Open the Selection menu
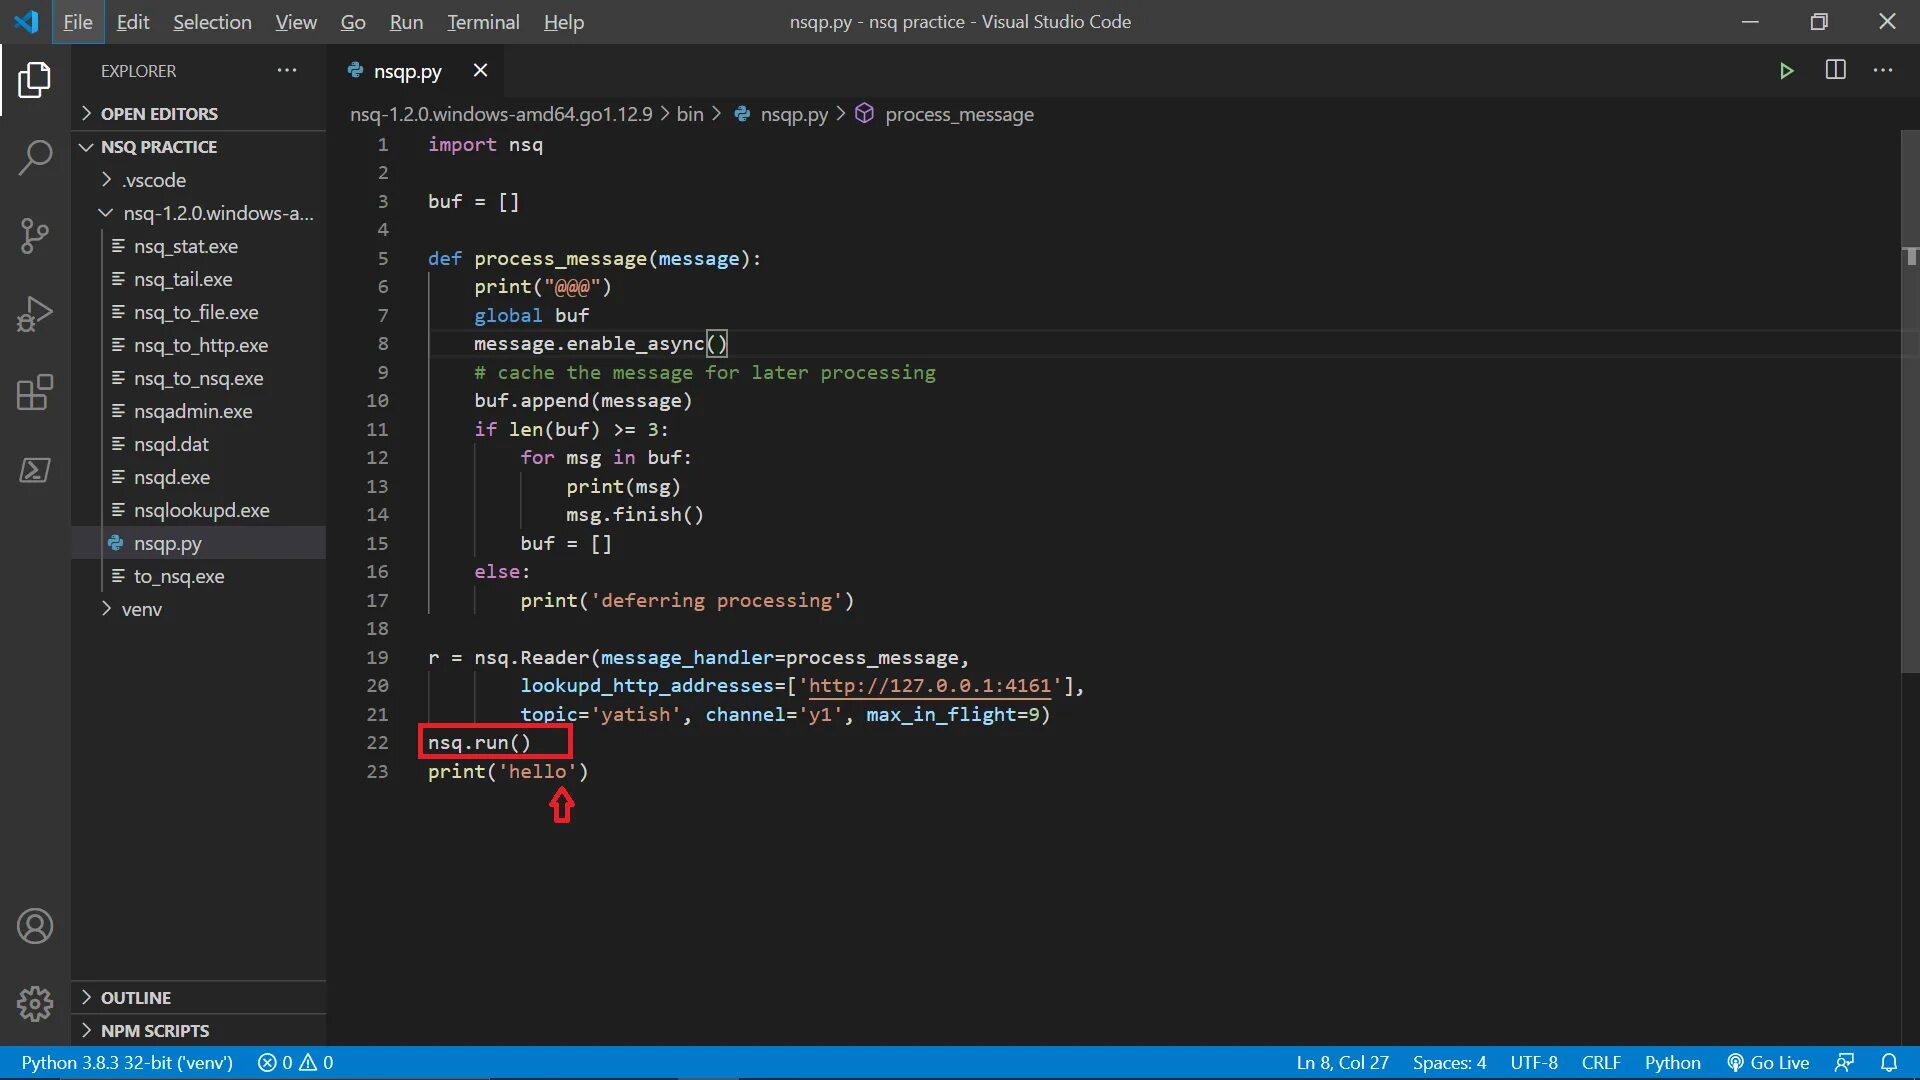This screenshot has height=1080, width=1920. tap(212, 22)
